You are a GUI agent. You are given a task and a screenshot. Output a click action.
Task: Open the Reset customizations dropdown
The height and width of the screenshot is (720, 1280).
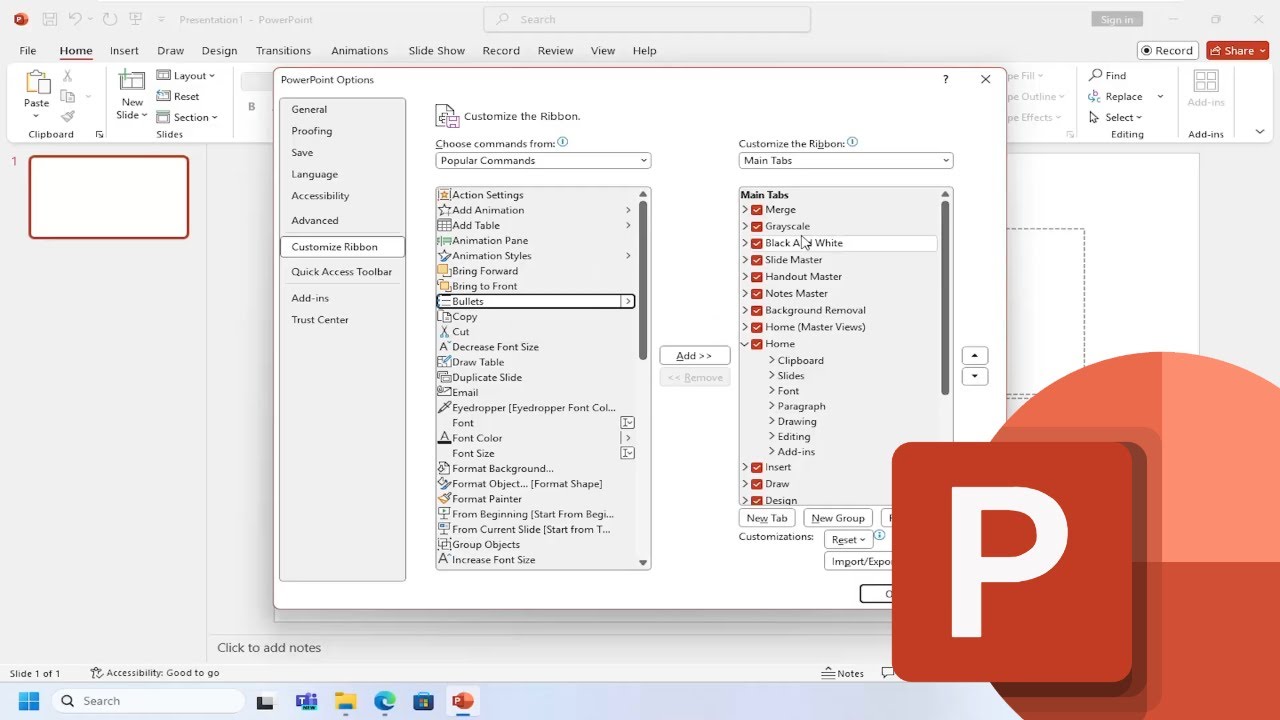848,540
